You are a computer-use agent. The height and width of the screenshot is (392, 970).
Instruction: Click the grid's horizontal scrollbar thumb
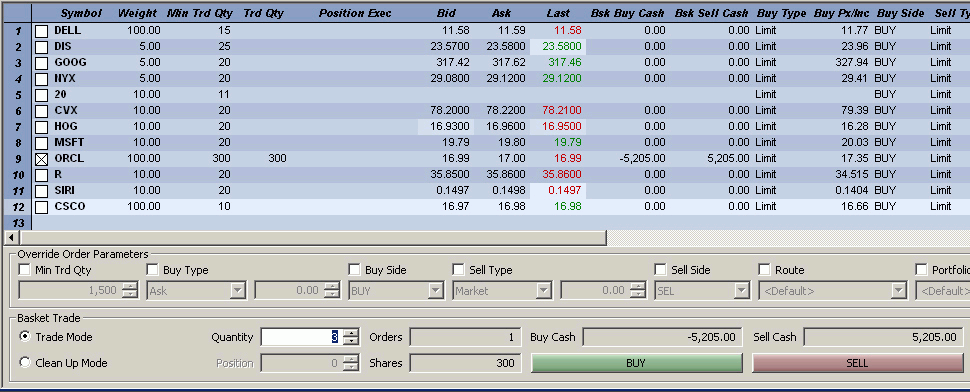pyautogui.click(x=313, y=237)
